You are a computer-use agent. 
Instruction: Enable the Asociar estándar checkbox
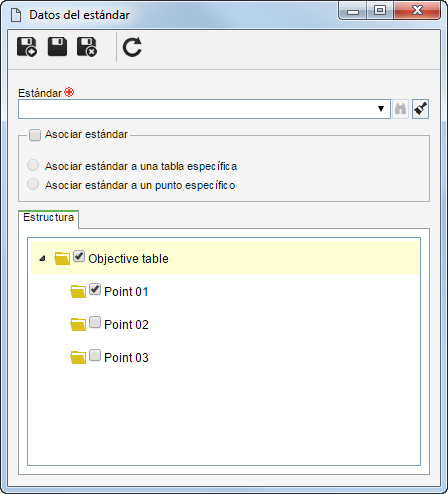[35, 135]
